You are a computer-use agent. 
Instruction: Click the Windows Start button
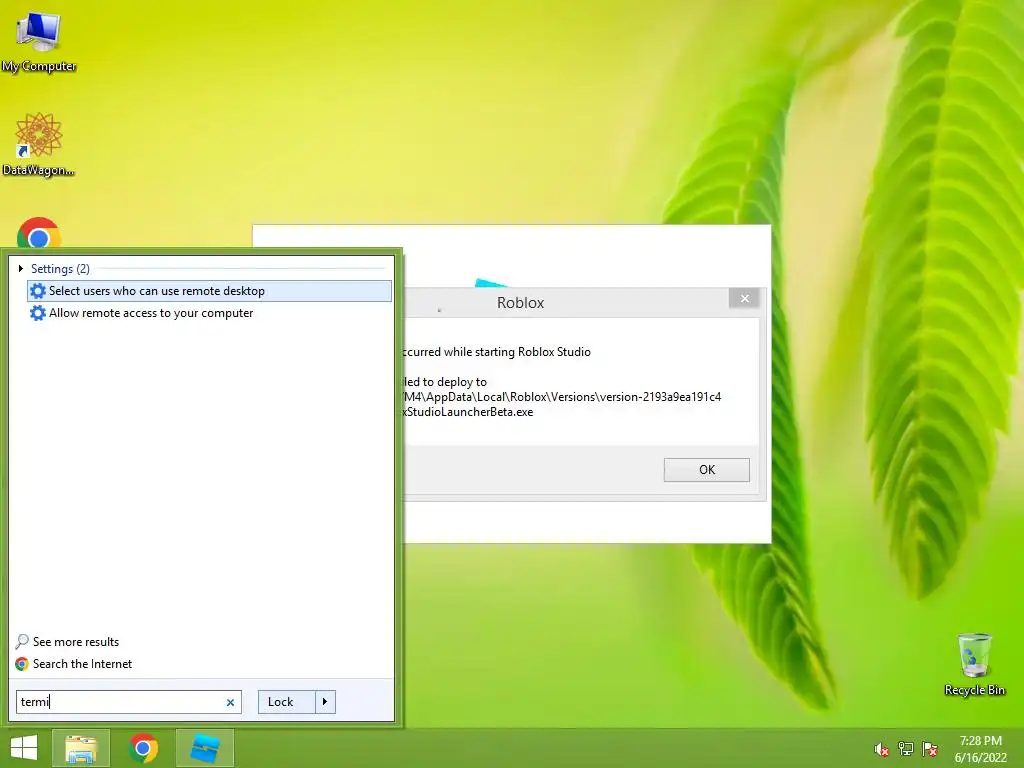pos(24,748)
